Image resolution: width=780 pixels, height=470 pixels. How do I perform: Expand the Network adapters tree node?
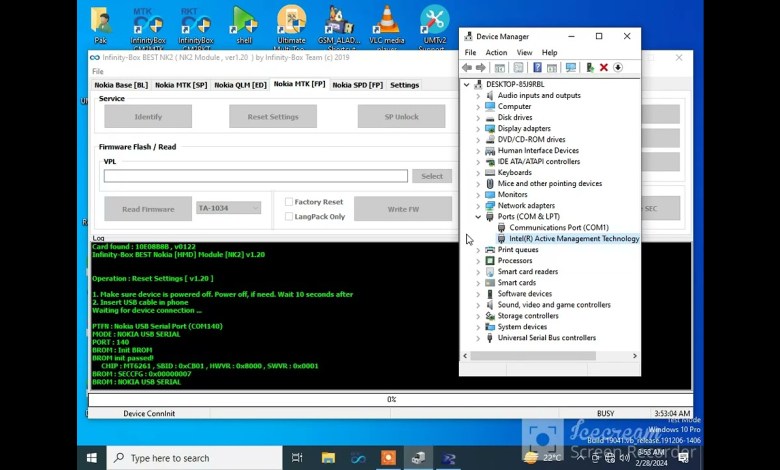pyautogui.click(x=478, y=206)
